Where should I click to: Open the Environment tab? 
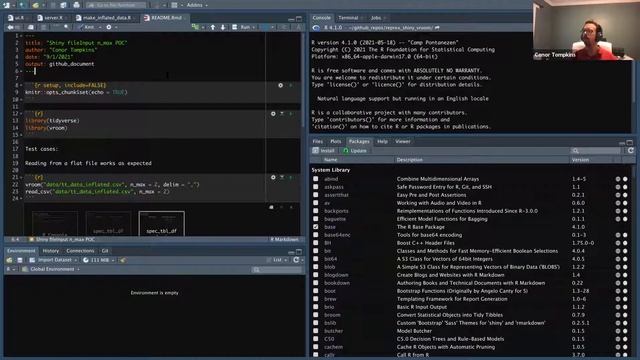tap(21, 251)
